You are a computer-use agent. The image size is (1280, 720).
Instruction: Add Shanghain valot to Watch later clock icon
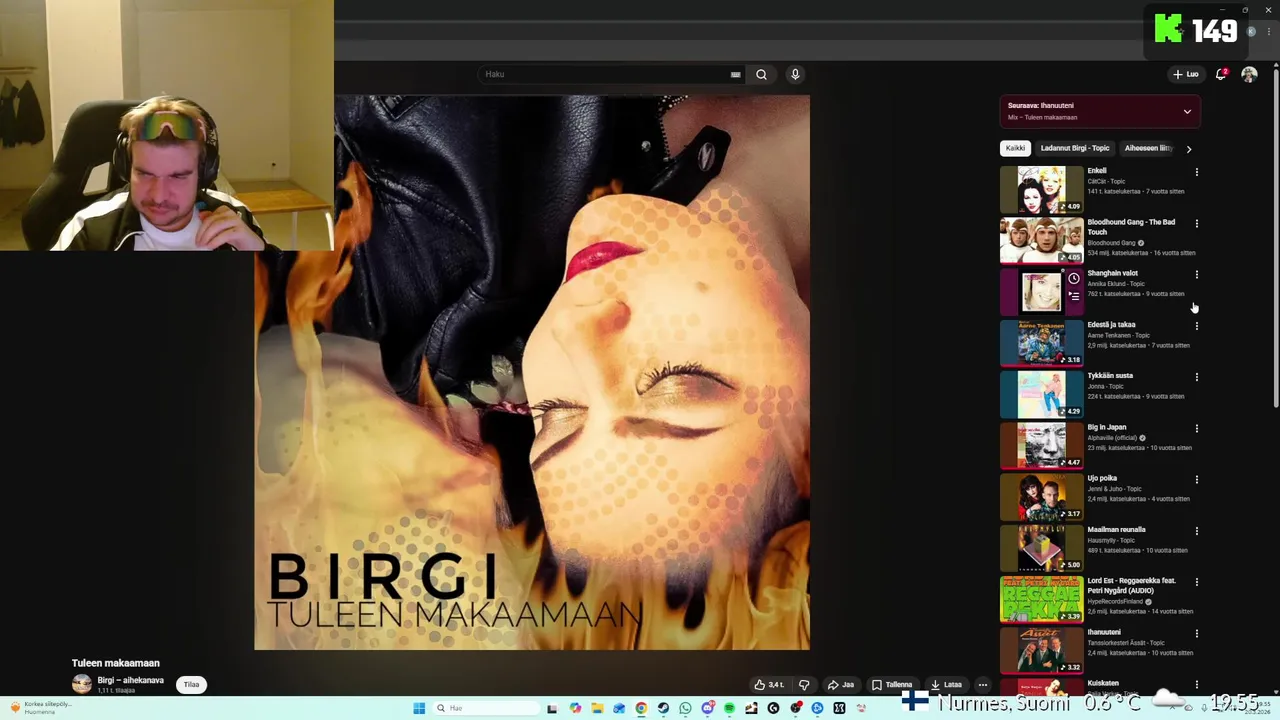[1074, 279]
